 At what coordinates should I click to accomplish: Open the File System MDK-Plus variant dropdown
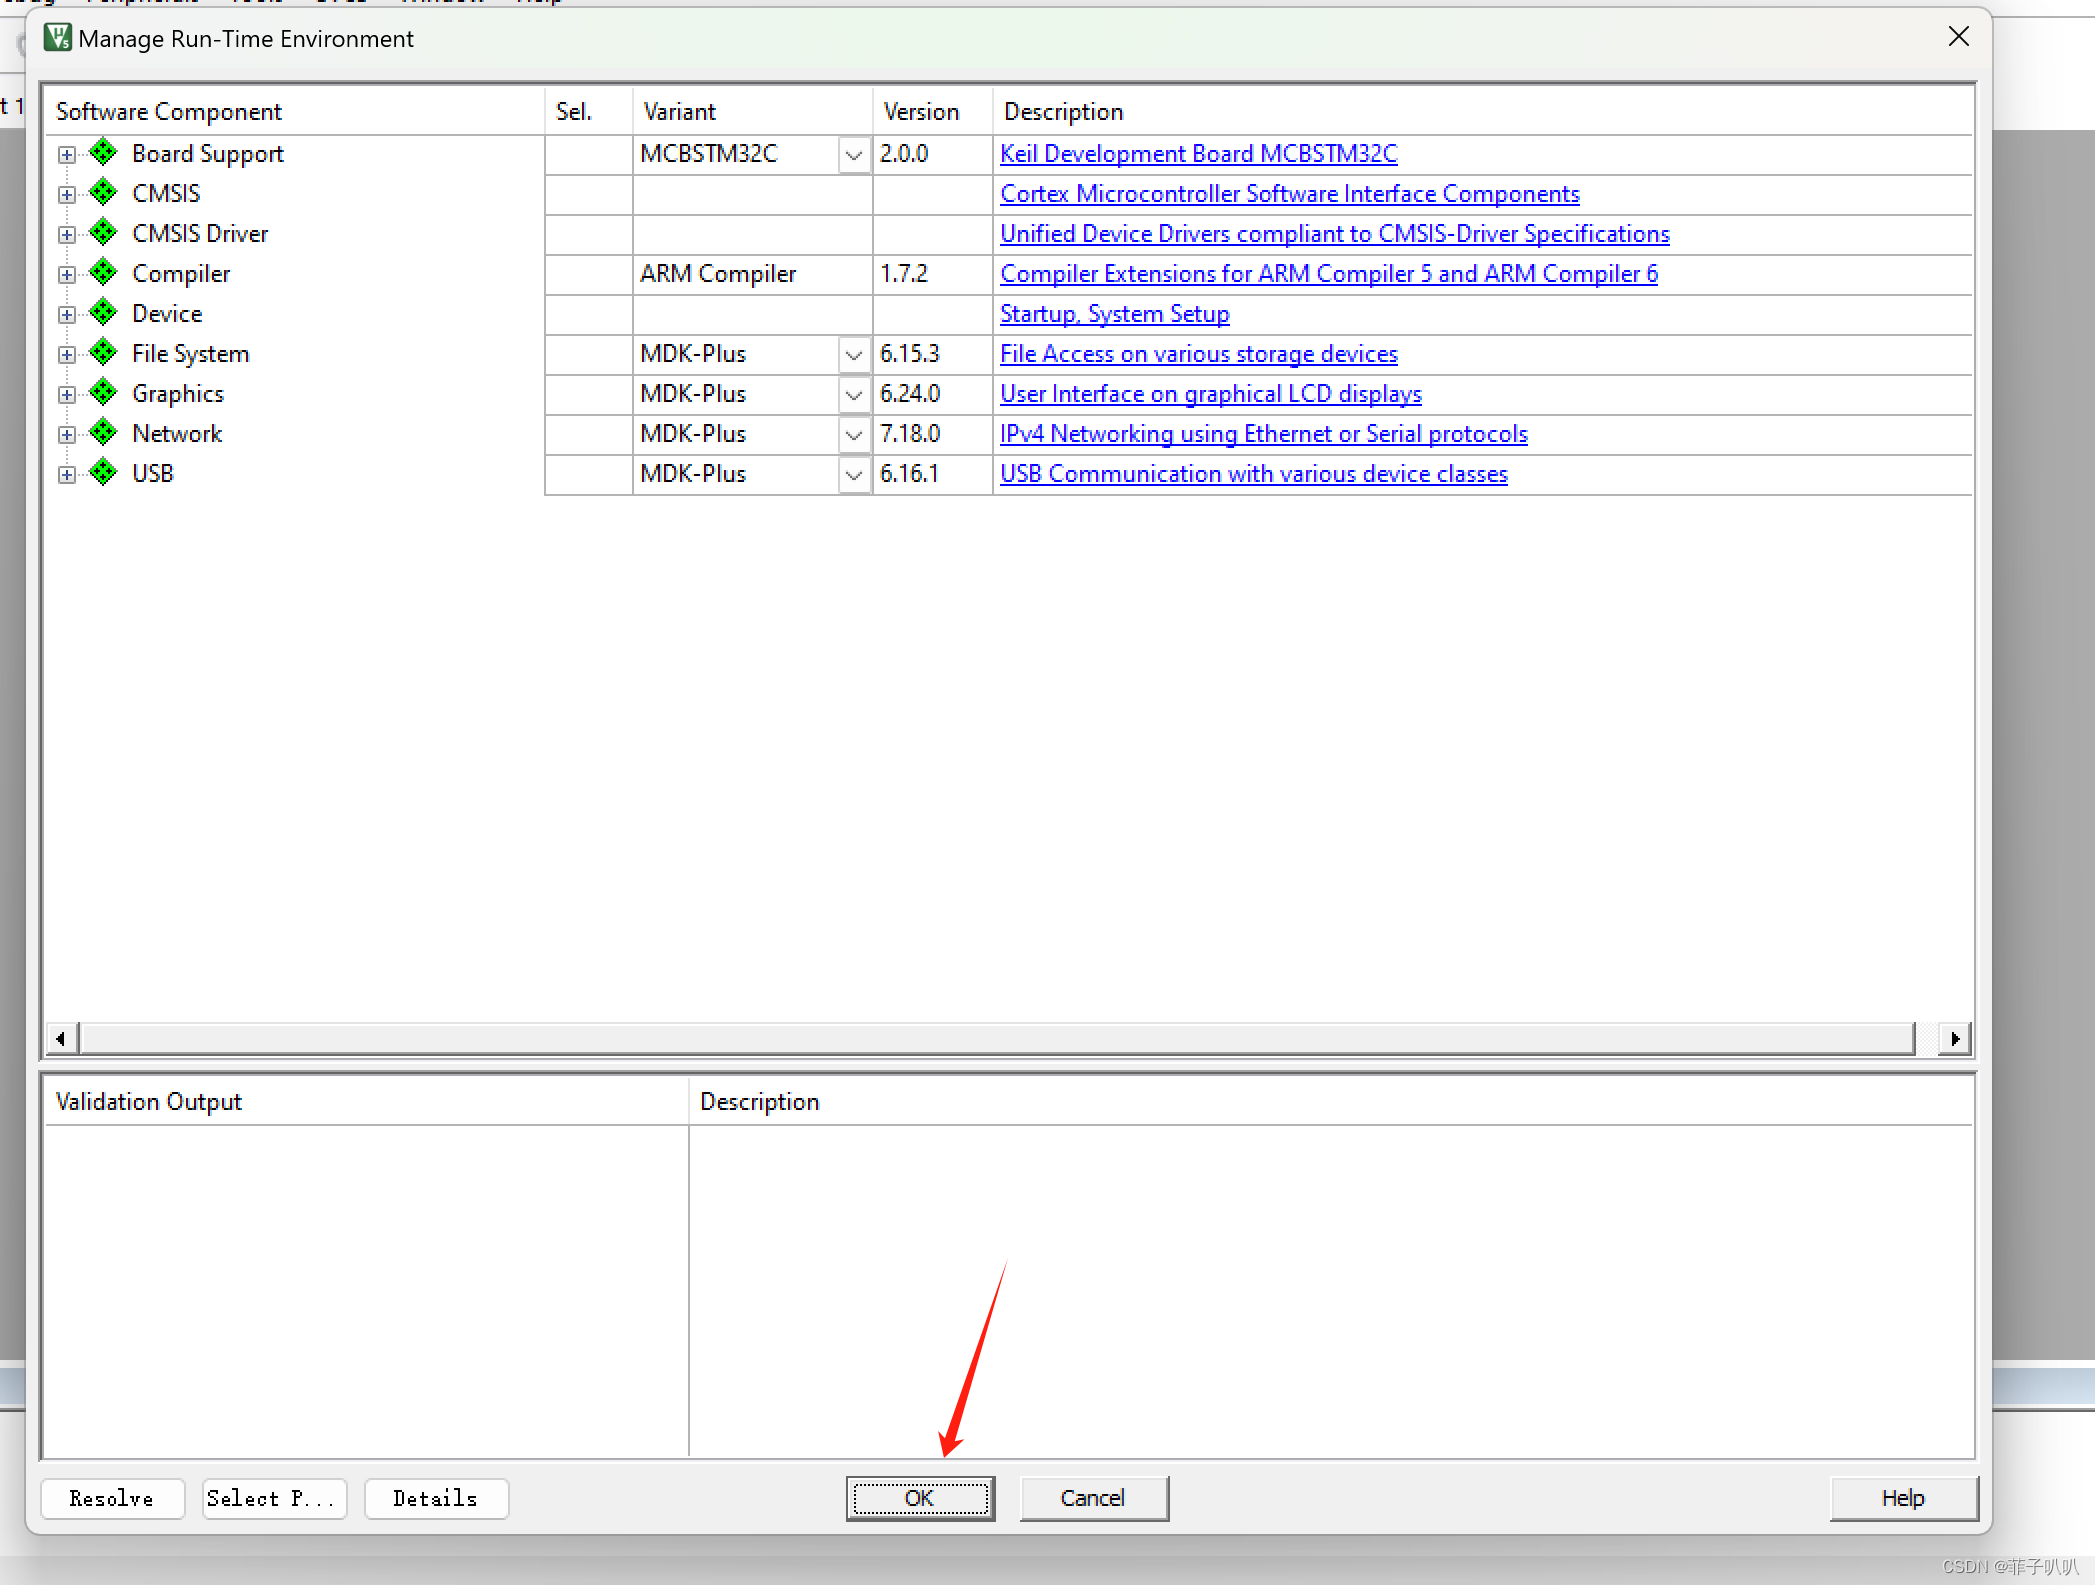coord(853,355)
